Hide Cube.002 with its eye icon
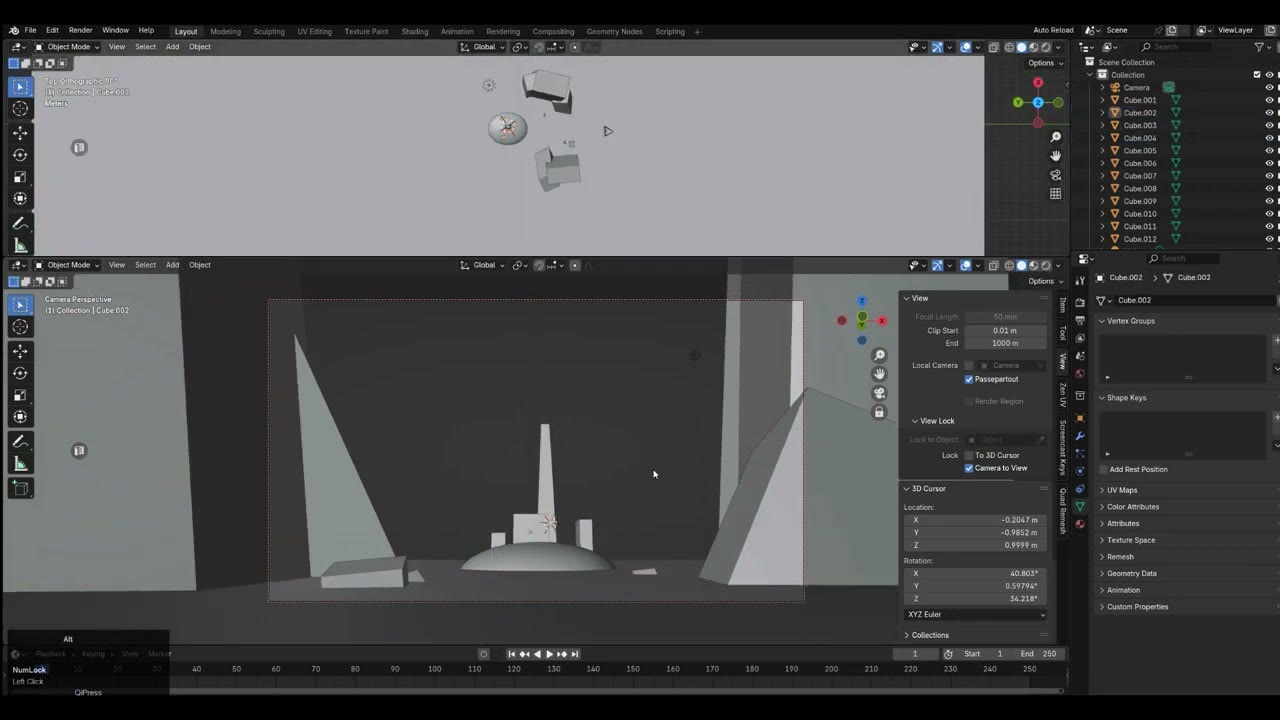This screenshot has width=1280, height=720. coord(1270,113)
